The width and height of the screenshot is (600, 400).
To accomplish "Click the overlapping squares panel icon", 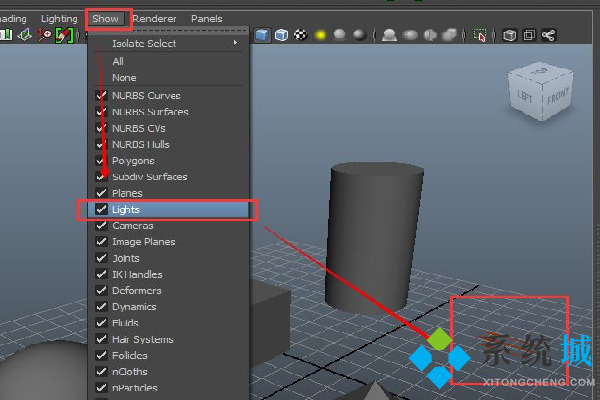I will [529, 35].
